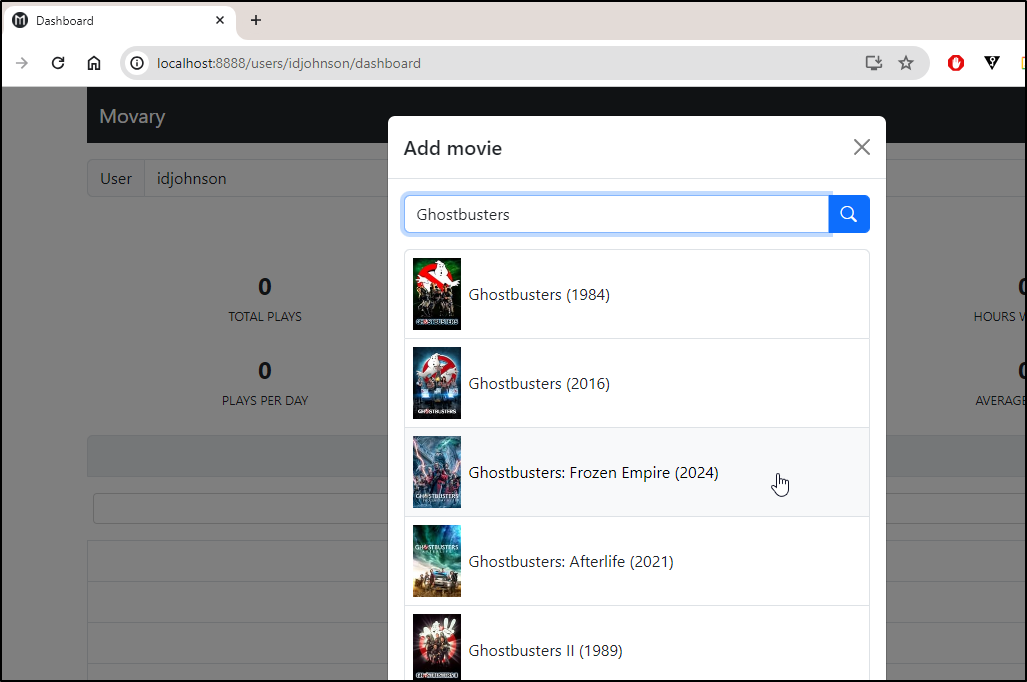The width and height of the screenshot is (1027, 682).
Task: Click the idjohnson user field
Action: point(265,178)
